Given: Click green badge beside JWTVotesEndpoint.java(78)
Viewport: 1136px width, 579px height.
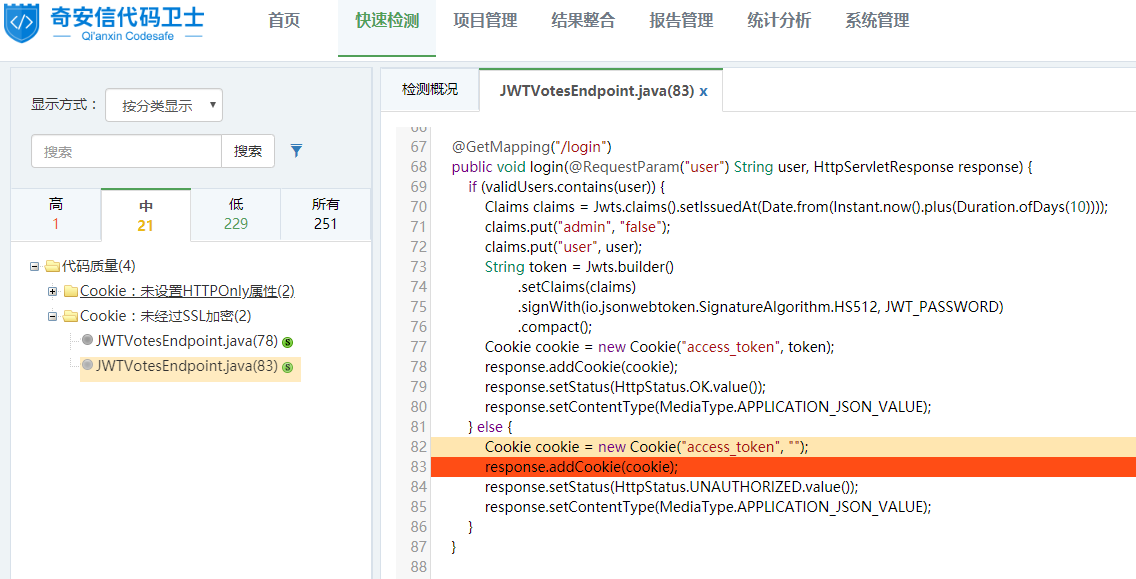Looking at the screenshot, I should coord(287,342).
